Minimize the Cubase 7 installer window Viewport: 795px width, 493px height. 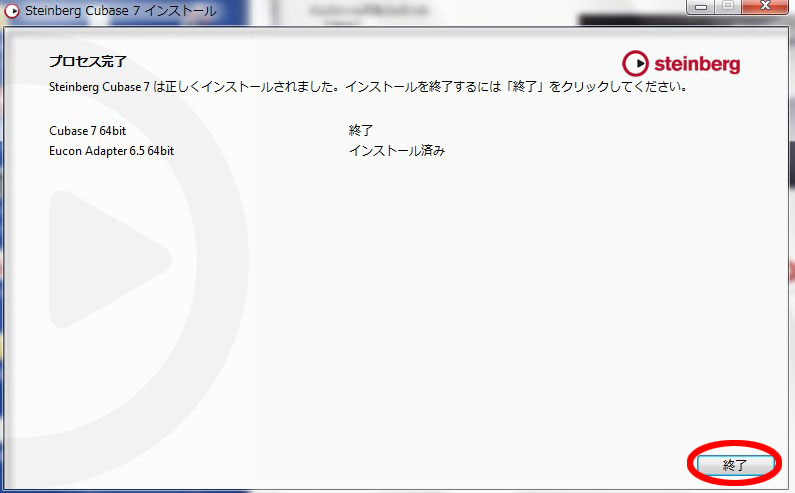[701, 7]
